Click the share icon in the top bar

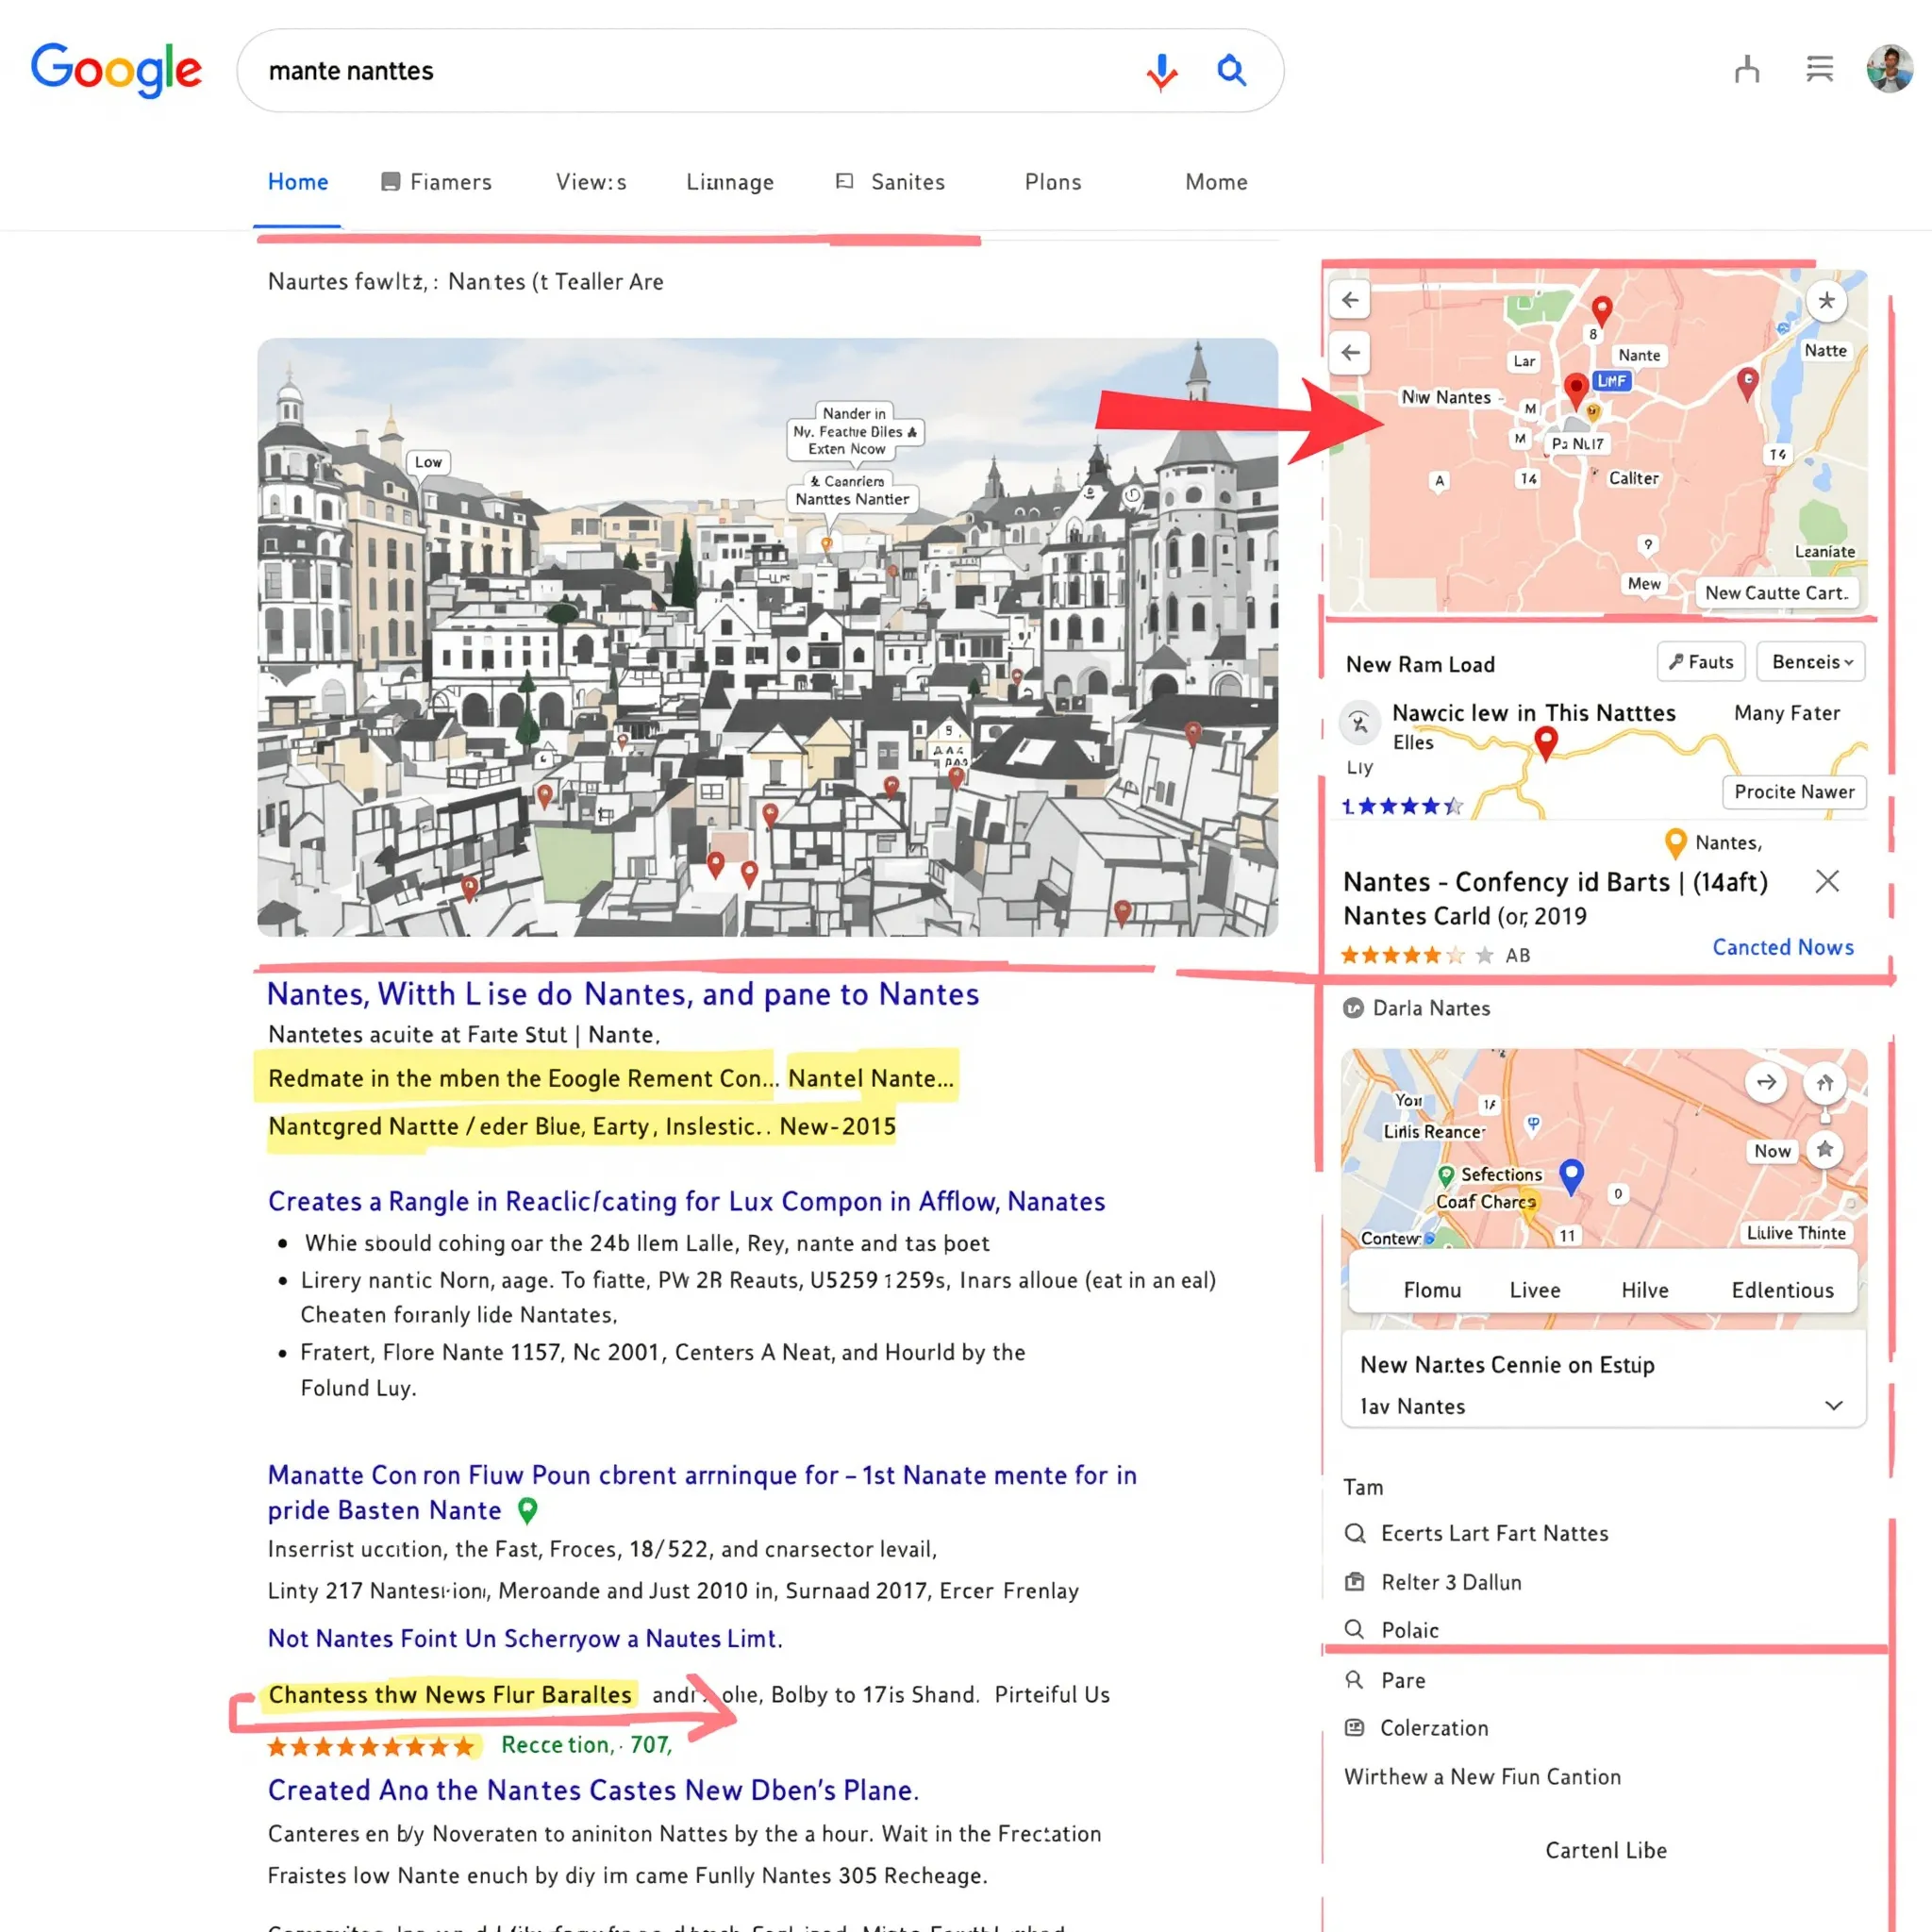1747,69
